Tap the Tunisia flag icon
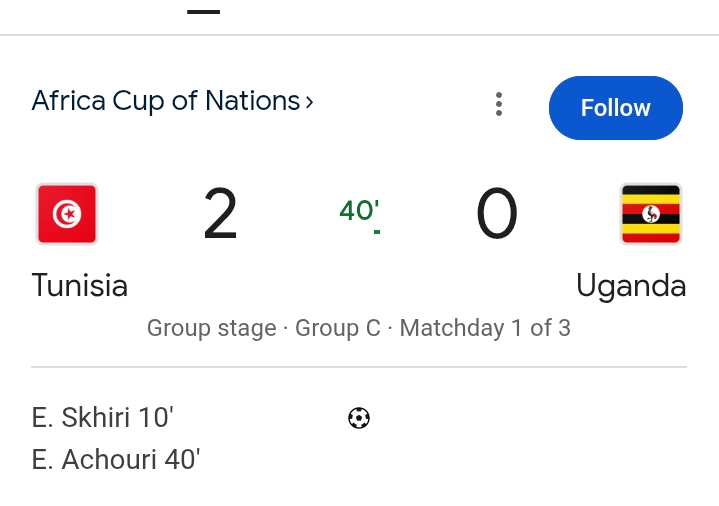The image size is (719, 506). click(x=67, y=214)
